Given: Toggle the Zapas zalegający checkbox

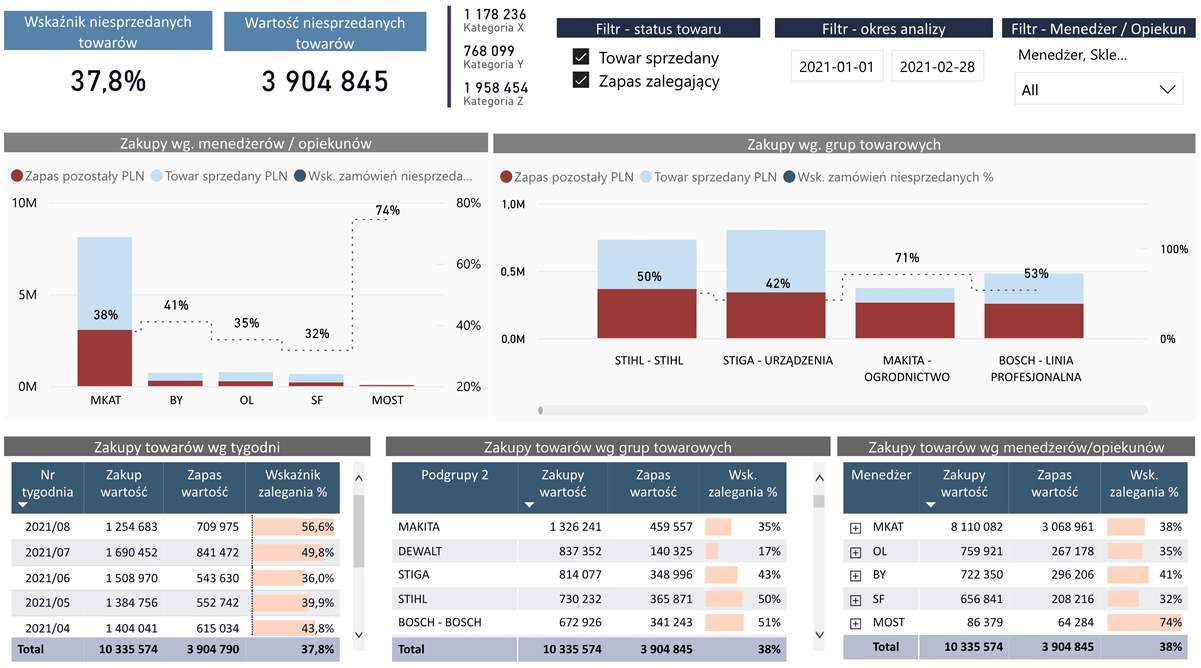Looking at the screenshot, I should click(581, 81).
